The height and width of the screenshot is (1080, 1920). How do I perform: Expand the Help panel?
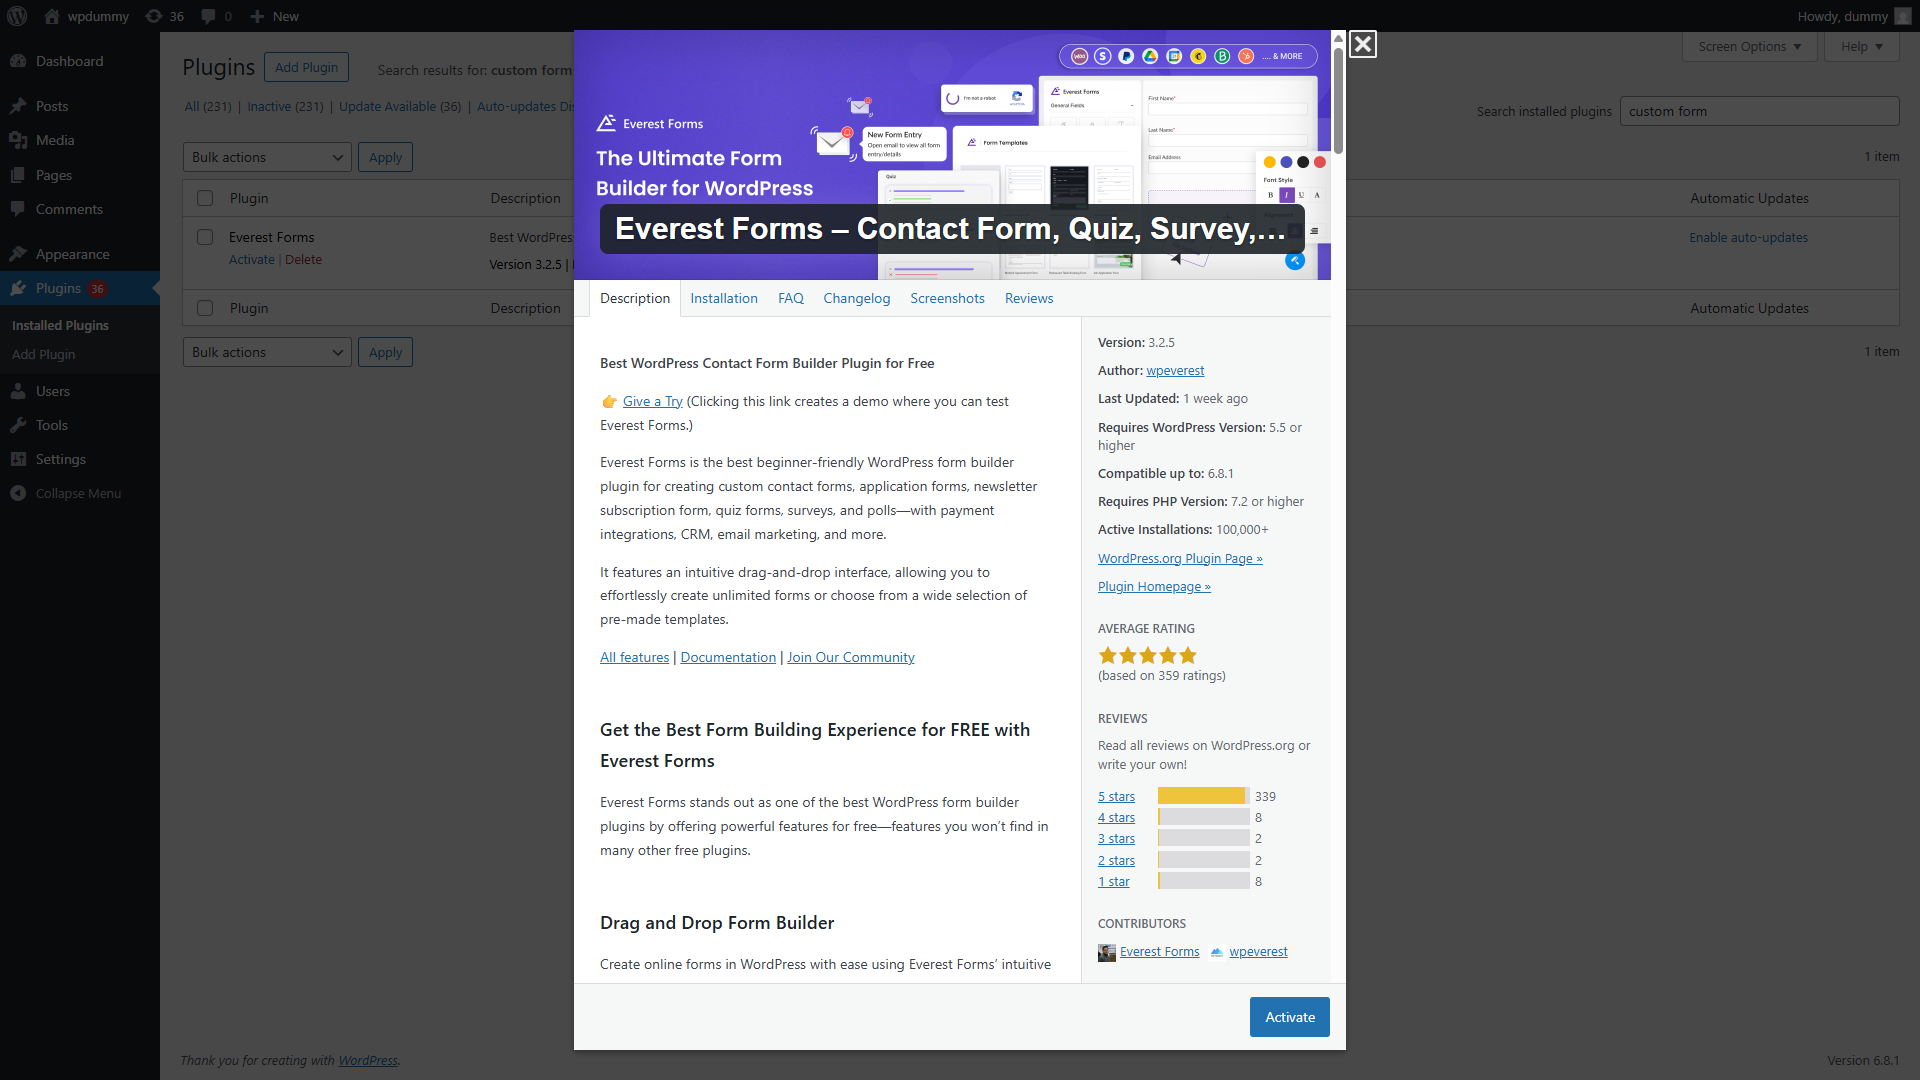1861,46
